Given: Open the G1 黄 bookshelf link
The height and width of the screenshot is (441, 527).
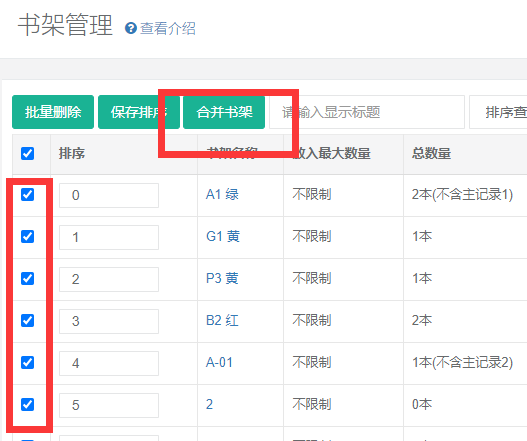Looking at the screenshot, I should click(x=223, y=236).
